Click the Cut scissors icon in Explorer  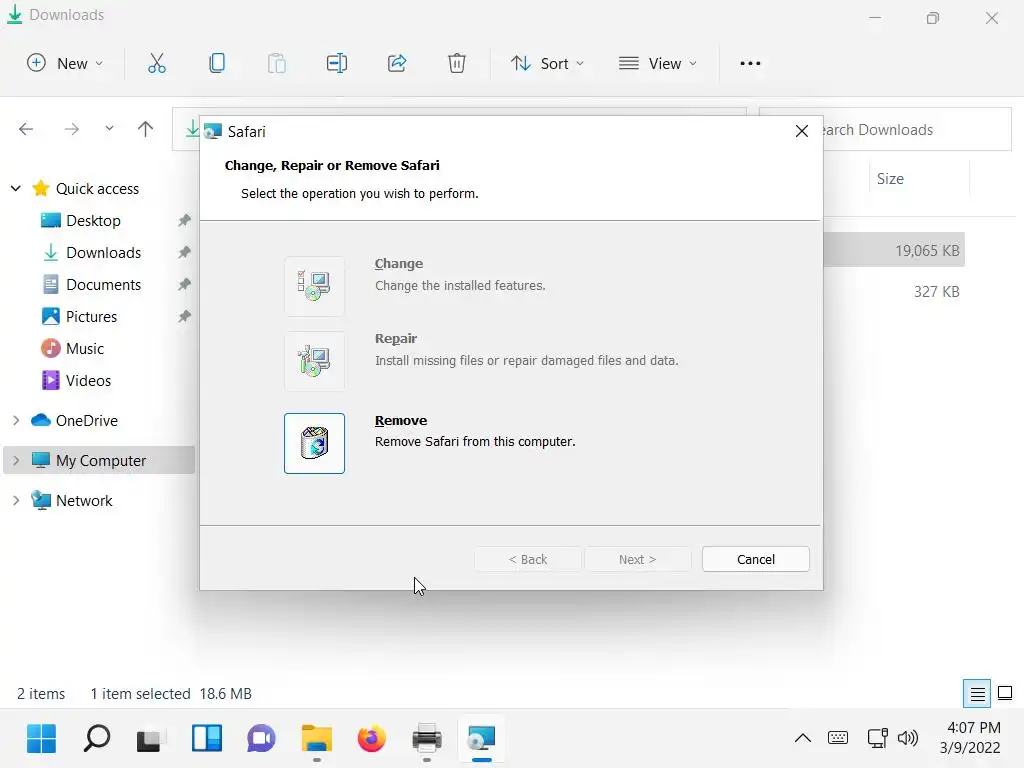coord(157,63)
